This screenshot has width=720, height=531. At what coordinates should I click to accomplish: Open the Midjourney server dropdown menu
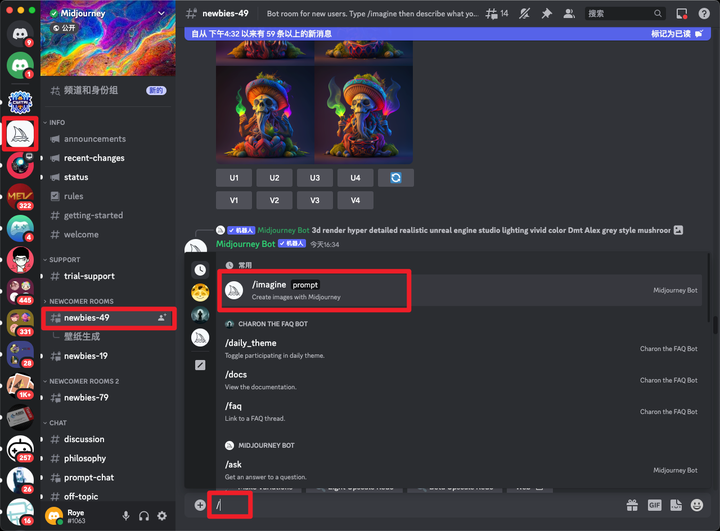(161, 13)
